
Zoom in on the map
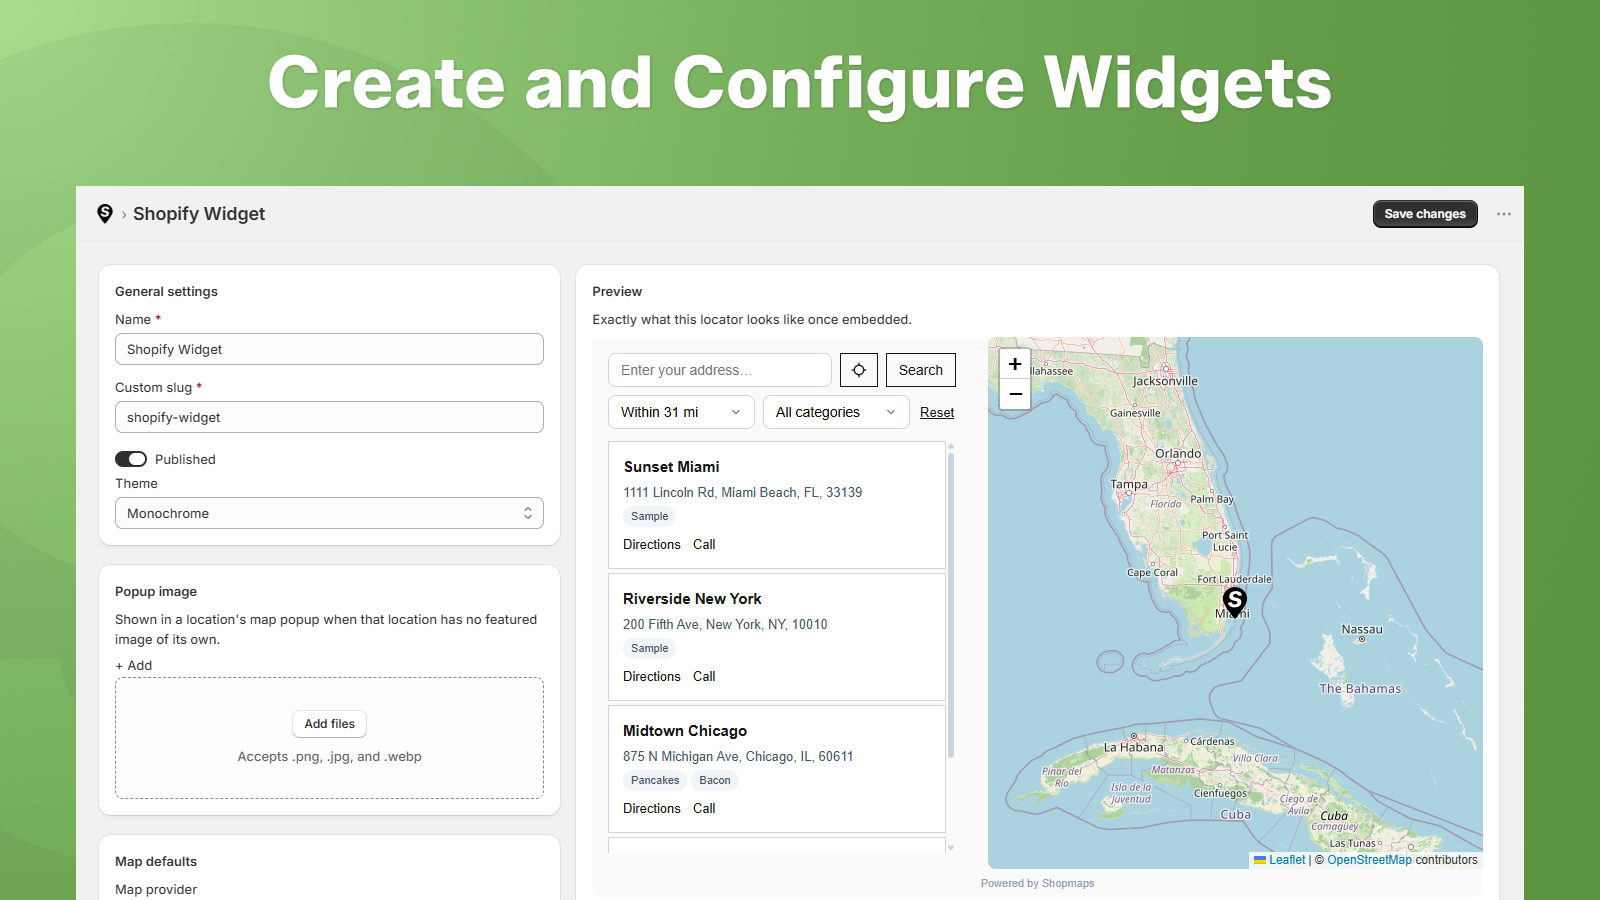point(1015,364)
